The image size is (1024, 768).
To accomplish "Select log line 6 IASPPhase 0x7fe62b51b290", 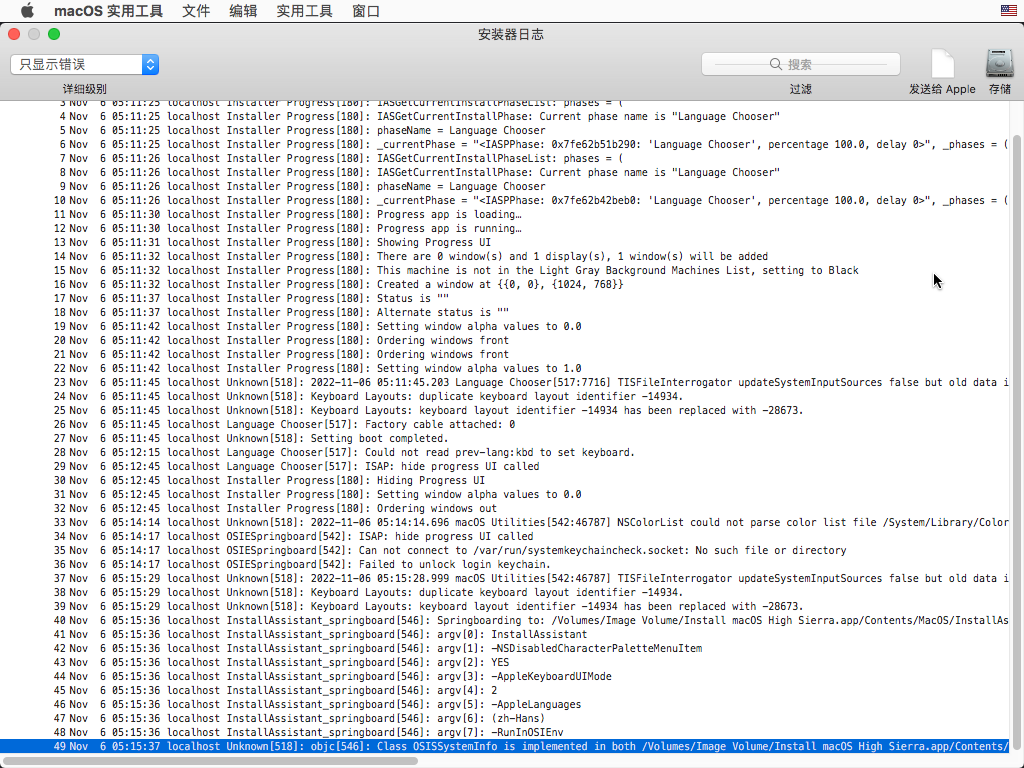I will coord(504,144).
